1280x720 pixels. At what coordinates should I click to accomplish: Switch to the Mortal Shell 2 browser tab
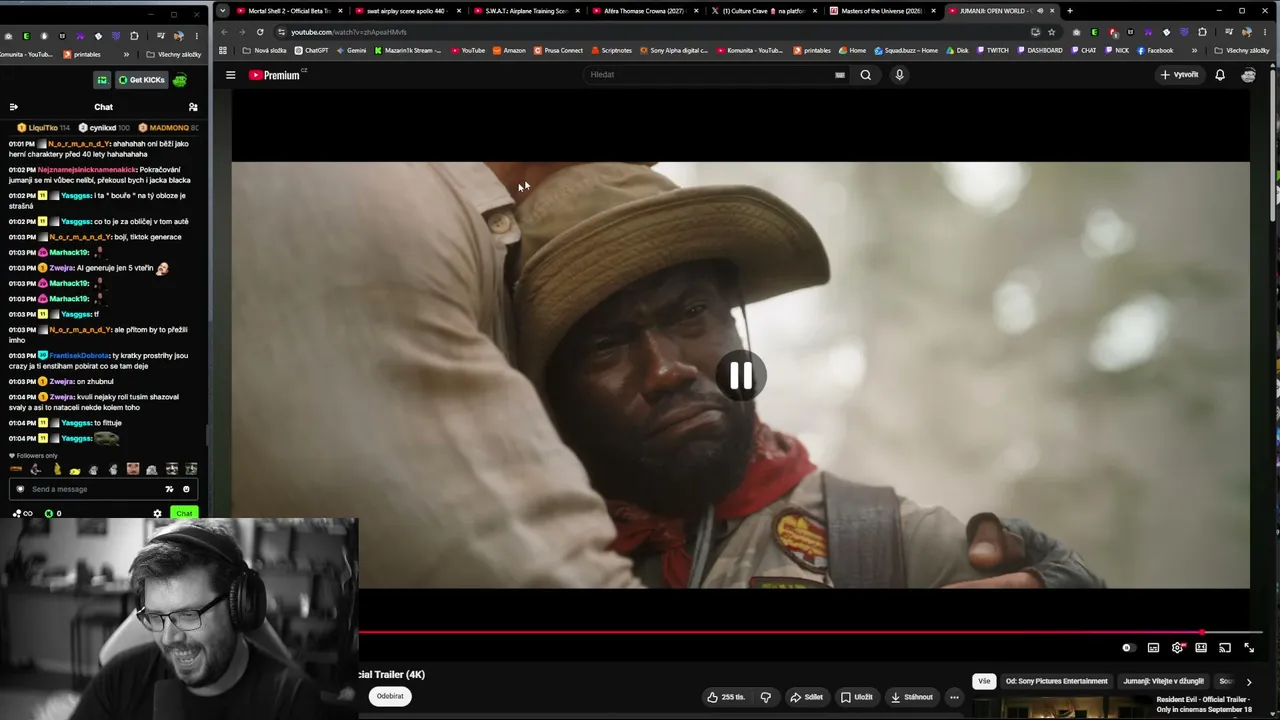coord(288,11)
